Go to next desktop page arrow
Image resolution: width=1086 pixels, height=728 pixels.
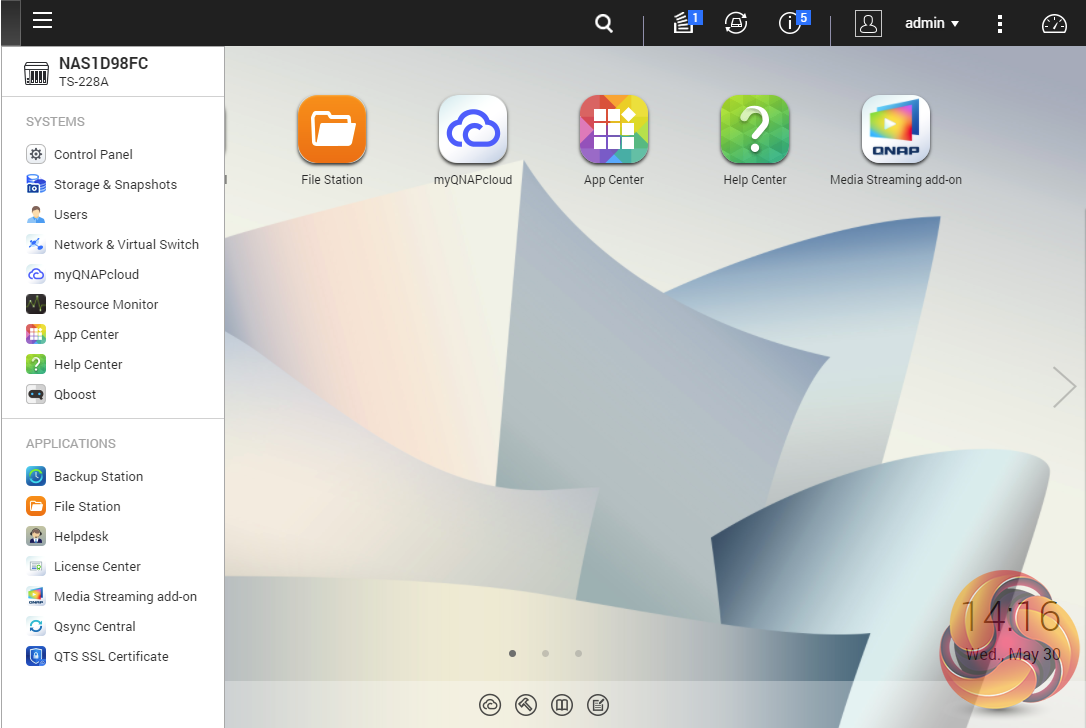pos(1063,387)
